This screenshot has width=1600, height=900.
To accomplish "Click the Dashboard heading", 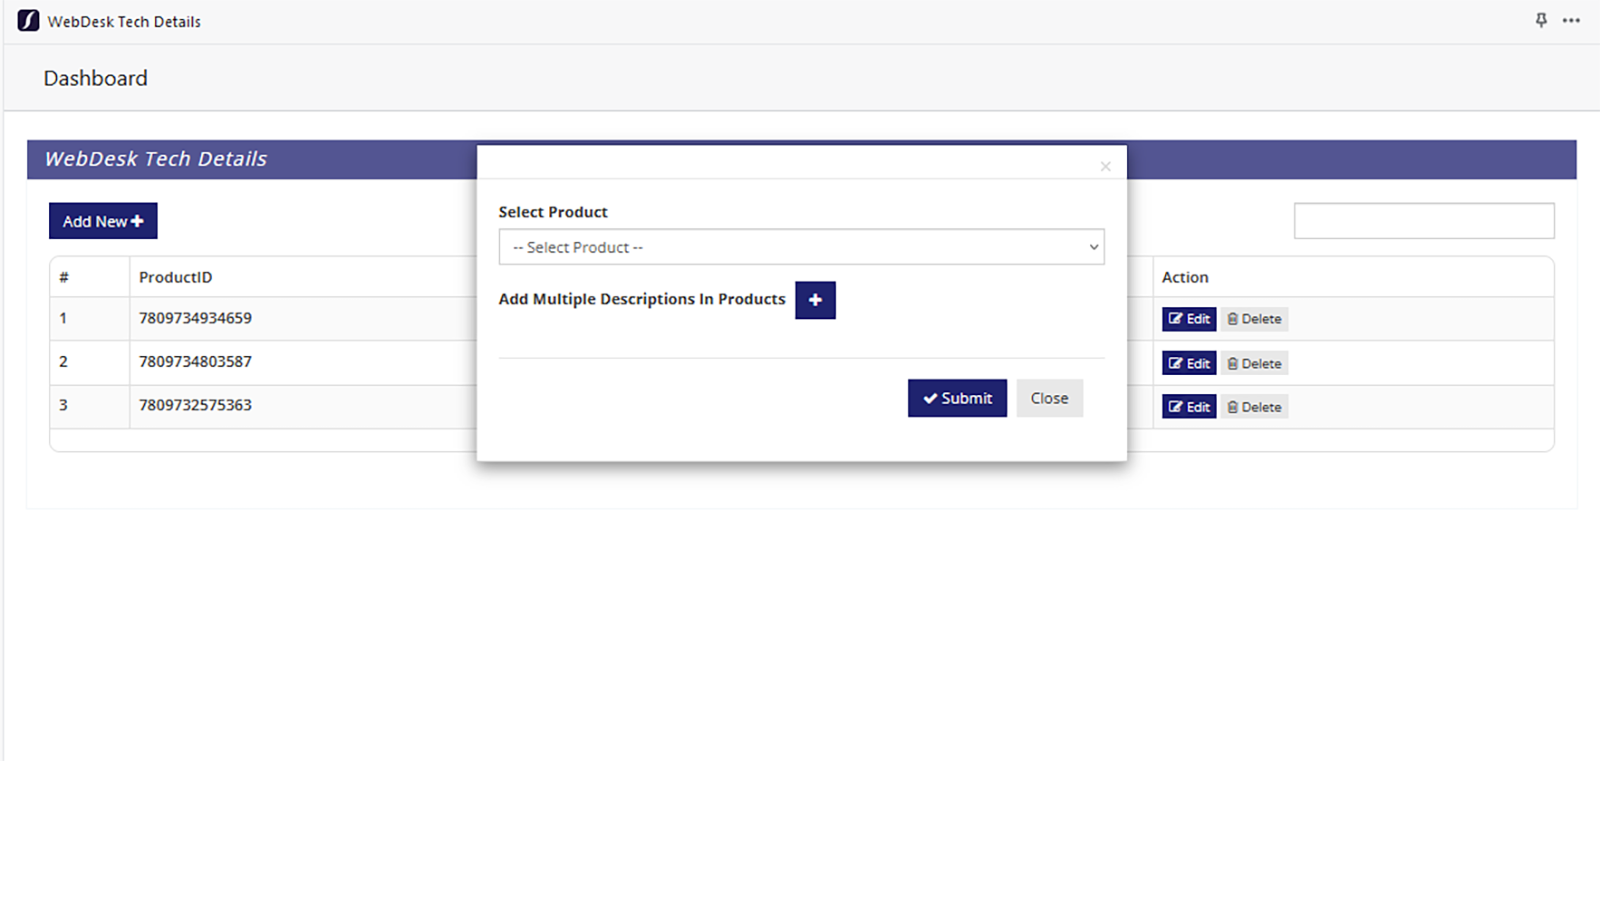I will click(95, 78).
